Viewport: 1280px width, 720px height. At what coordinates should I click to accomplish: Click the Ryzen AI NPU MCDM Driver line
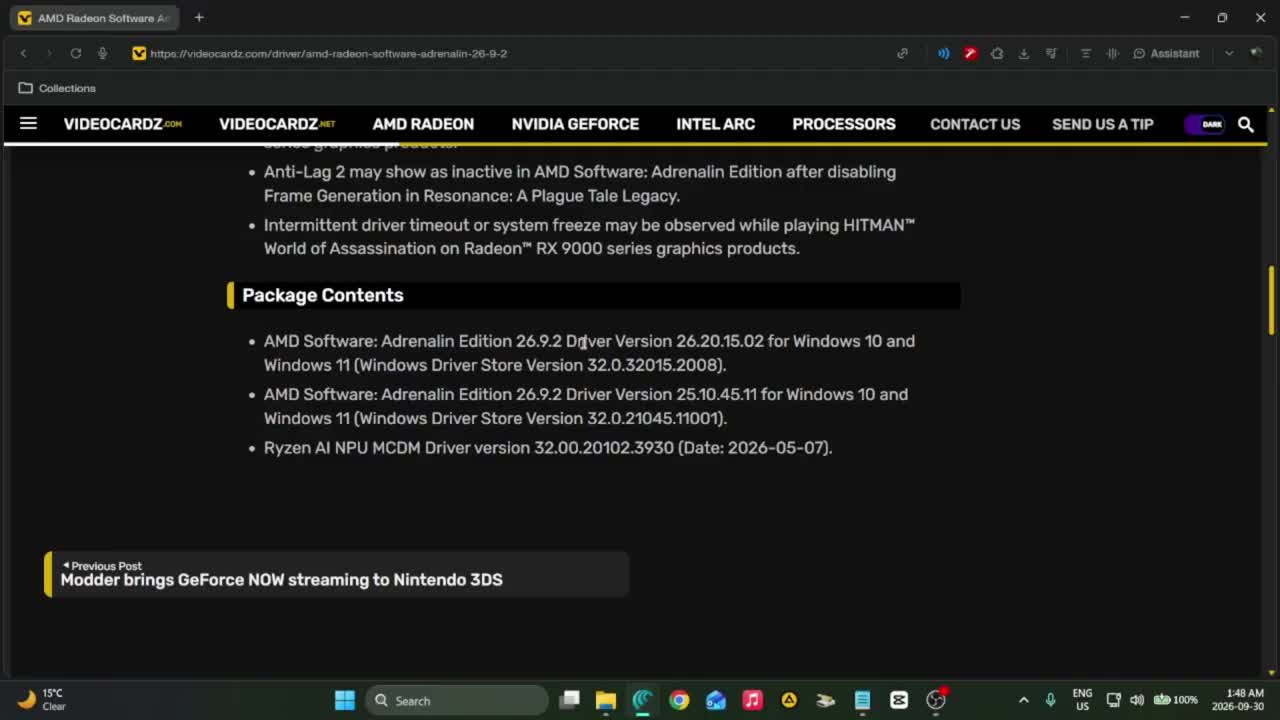(548, 447)
